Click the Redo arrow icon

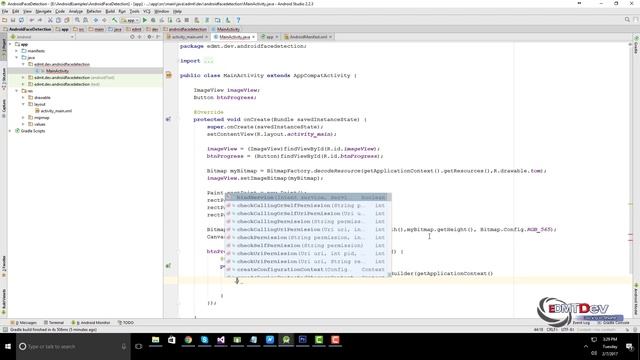pos(40,20)
